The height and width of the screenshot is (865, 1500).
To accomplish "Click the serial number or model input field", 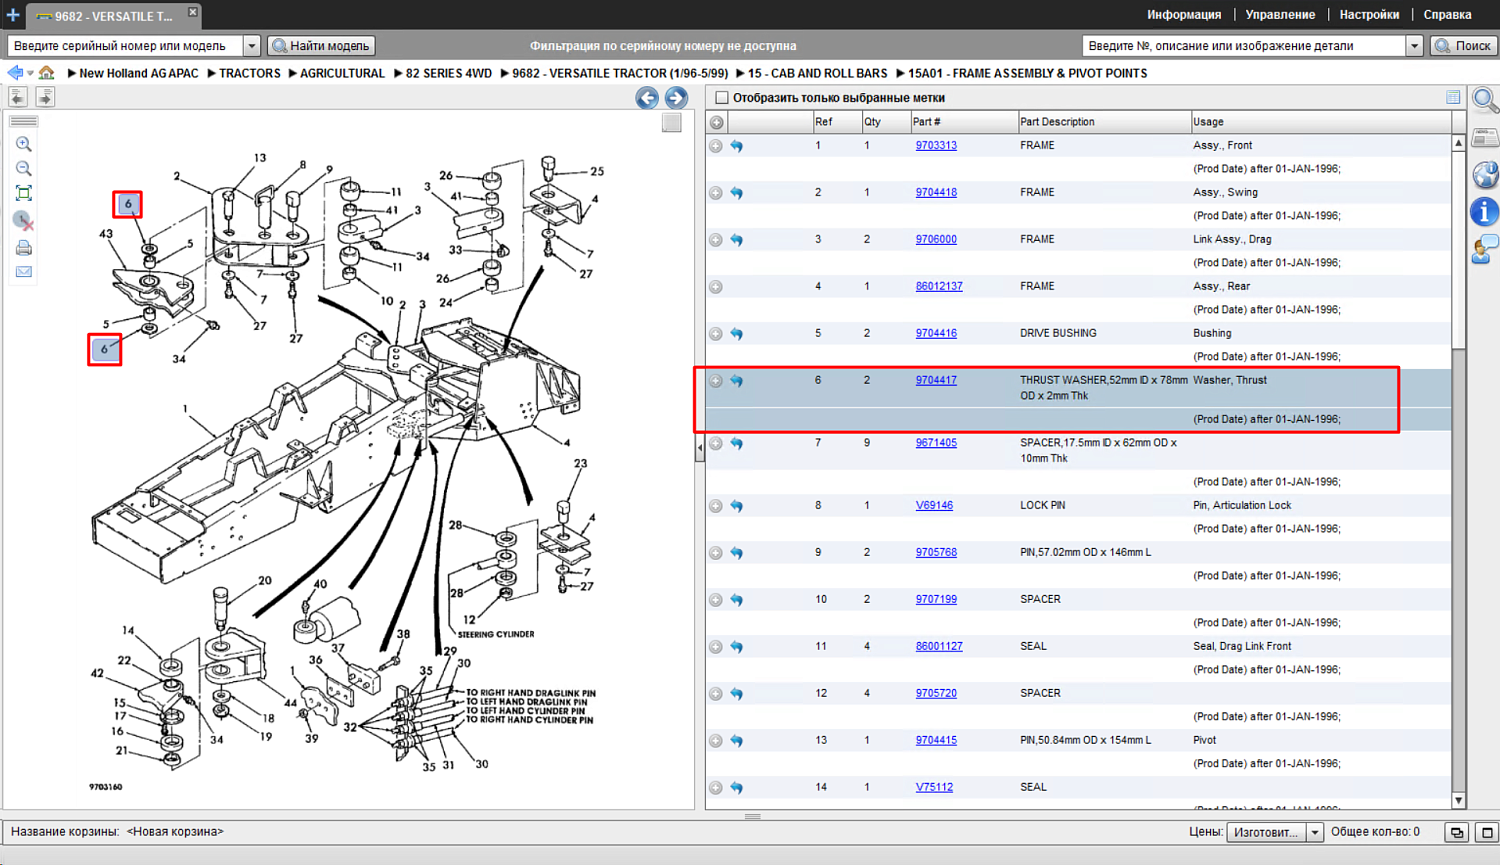I will coord(126,46).
